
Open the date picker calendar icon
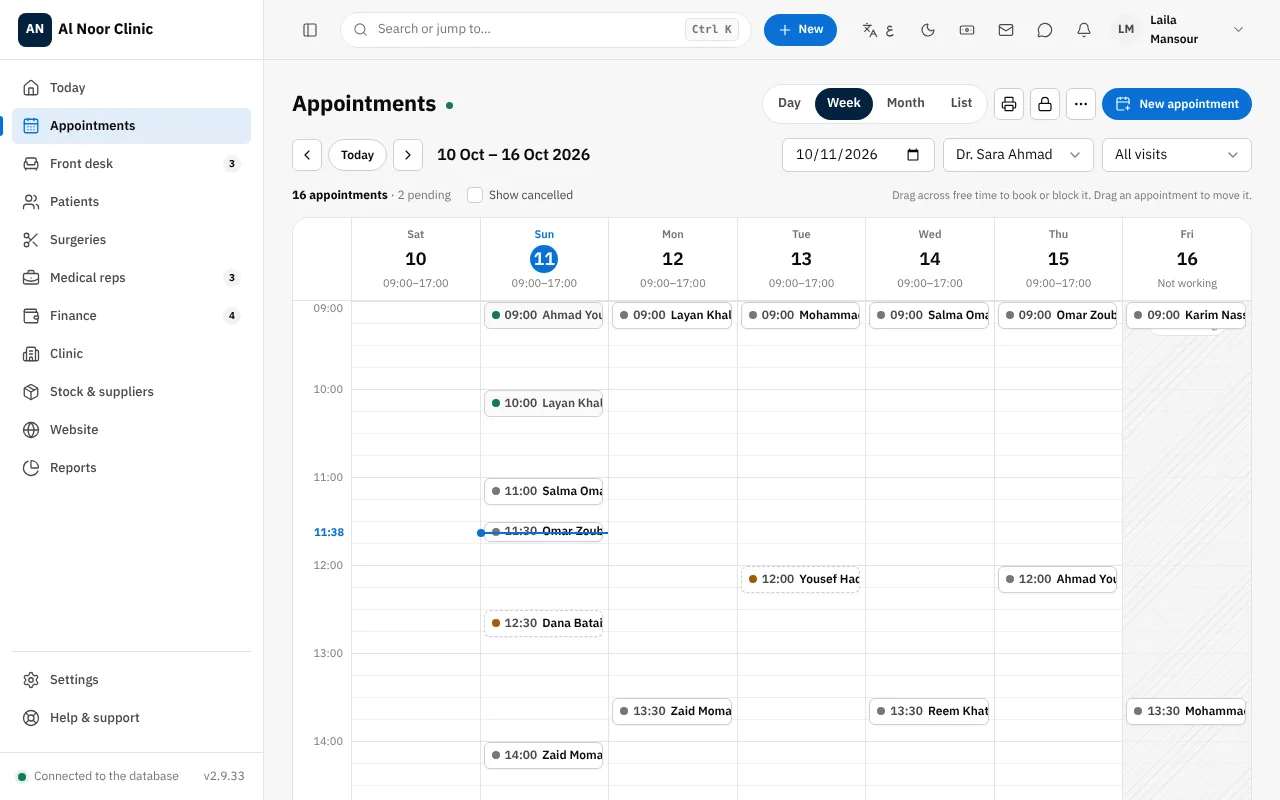pyautogui.click(x=913, y=155)
